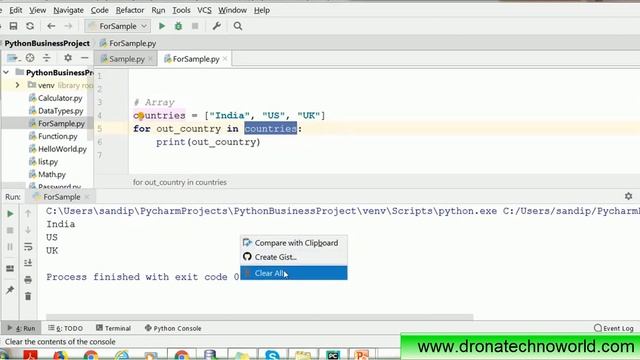Viewport: 640px width, 360px height.
Task: Open the Edit menu
Action: (16, 10)
